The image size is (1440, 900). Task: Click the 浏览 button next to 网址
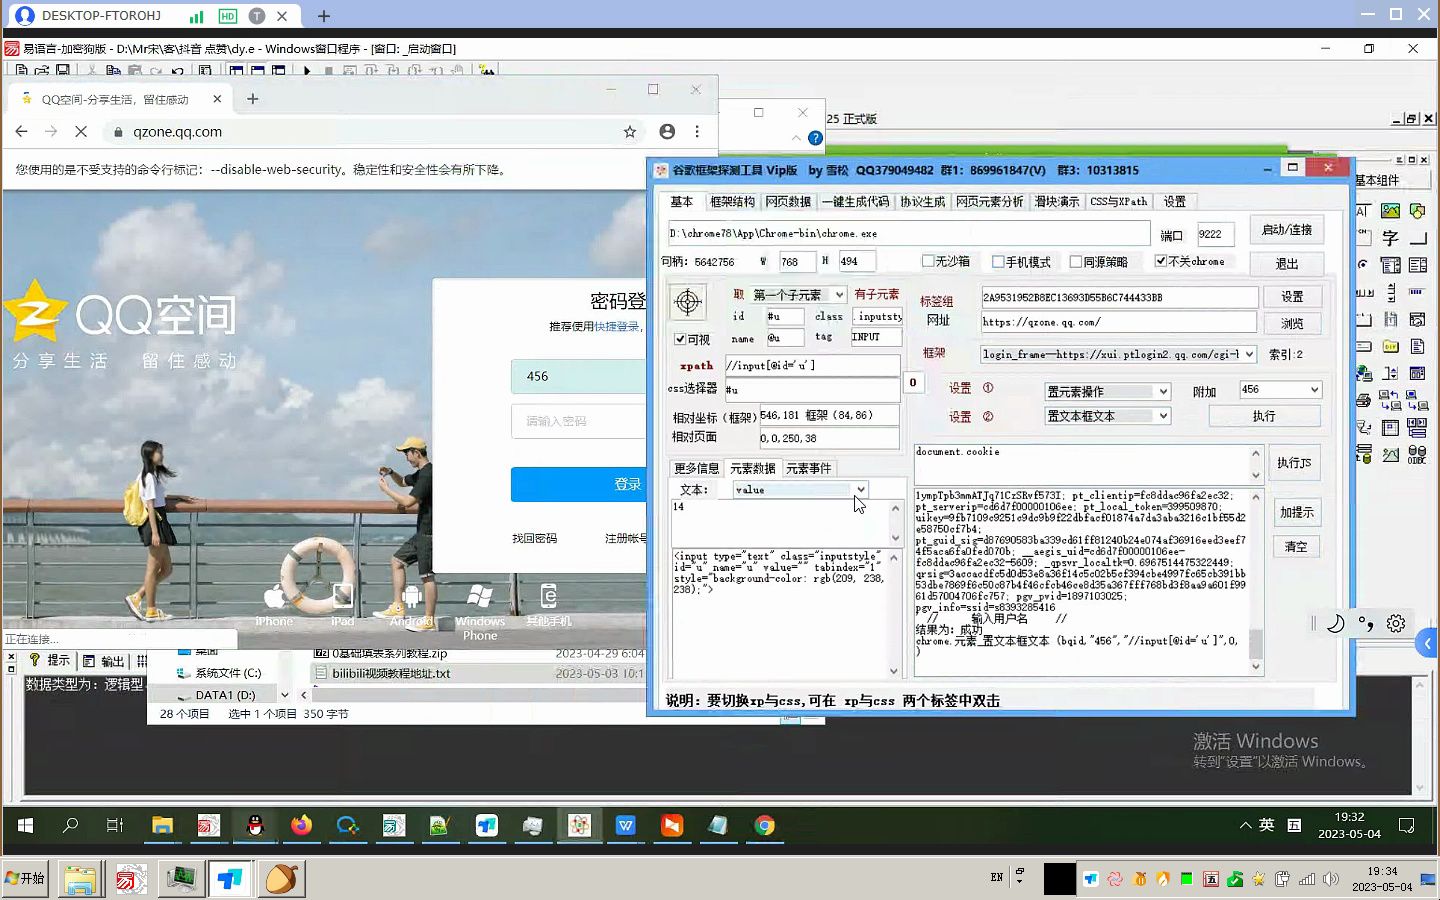tap(1292, 324)
